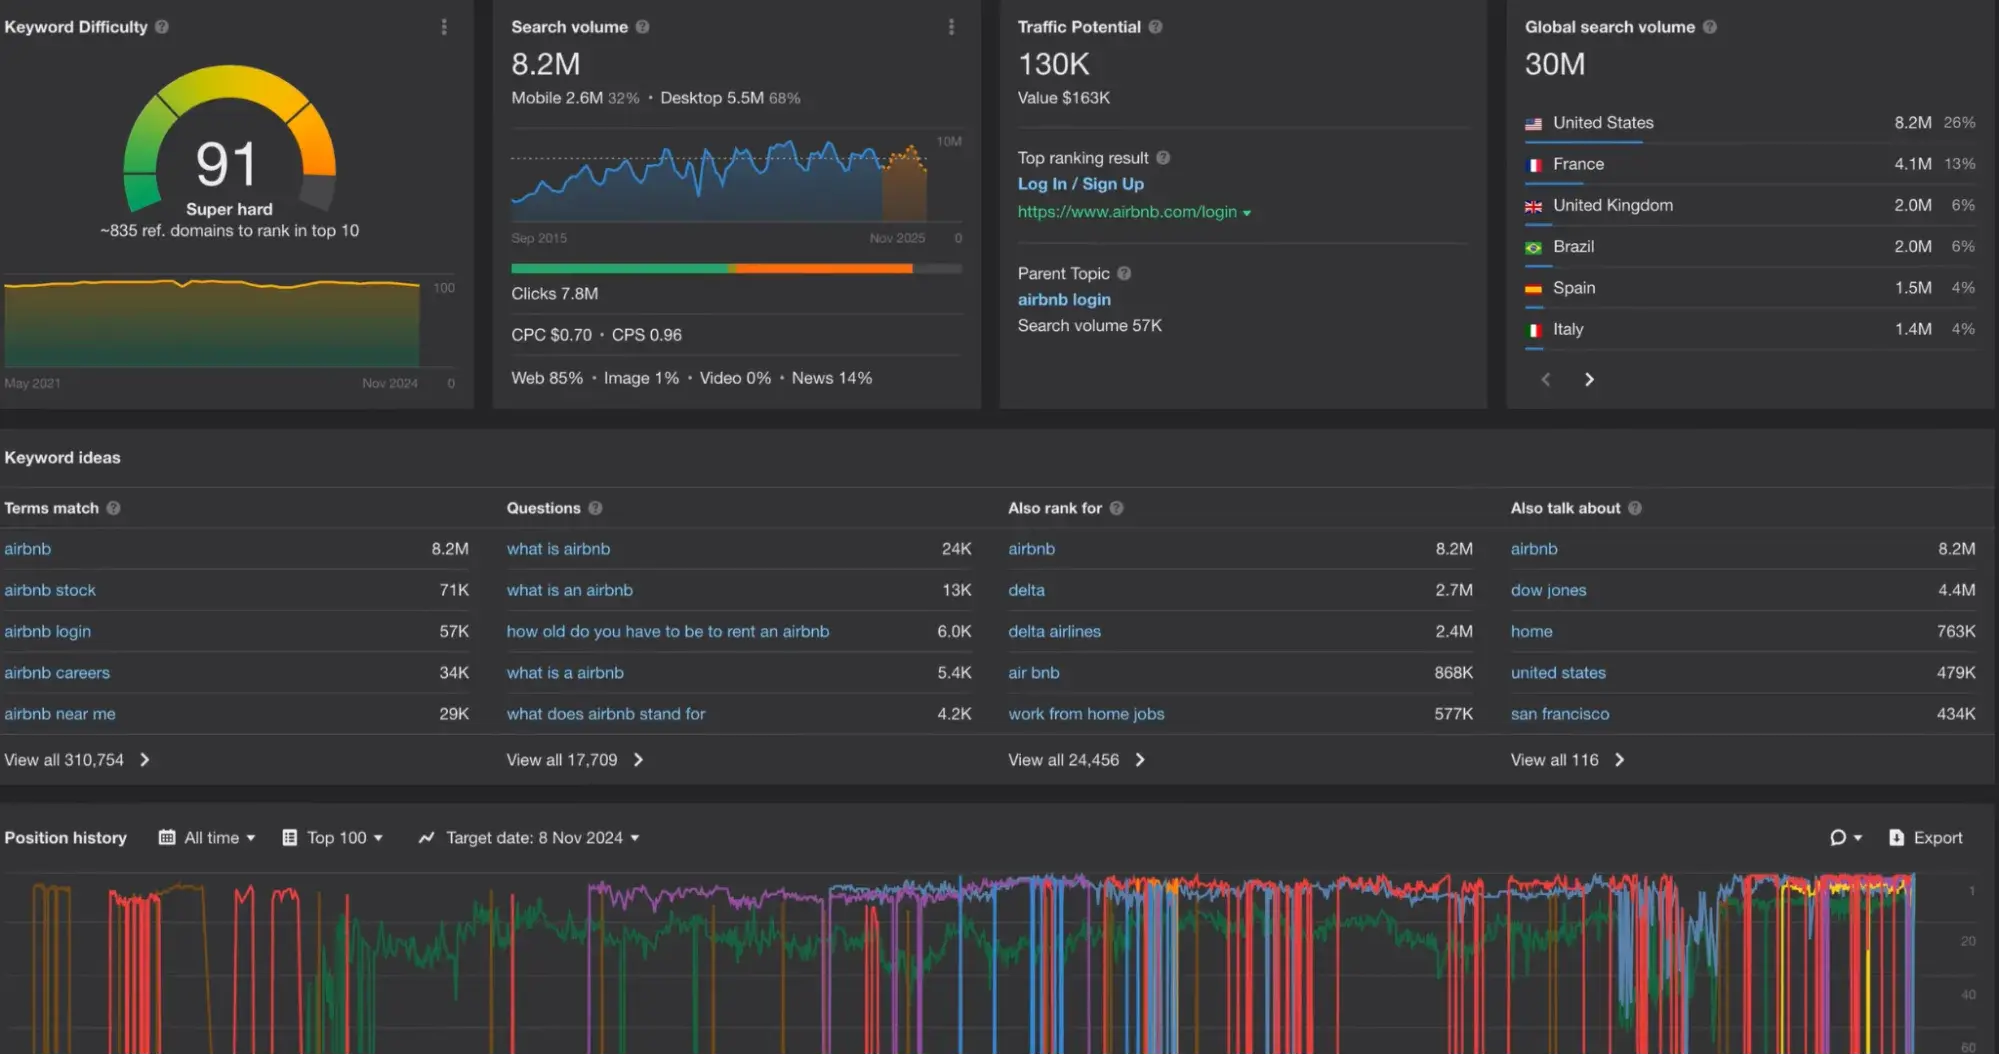The height and width of the screenshot is (1055, 1999).
Task: Open the airbnb login parent topic link
Action: (x=1064, y=299)
